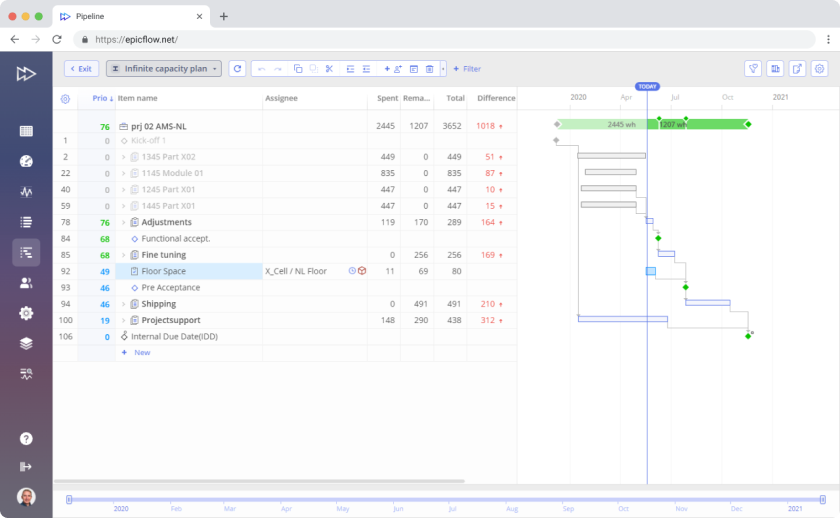
Task: Click the redo arrow in toolbar
Action: pyautogui.click(x=278, y=69)
